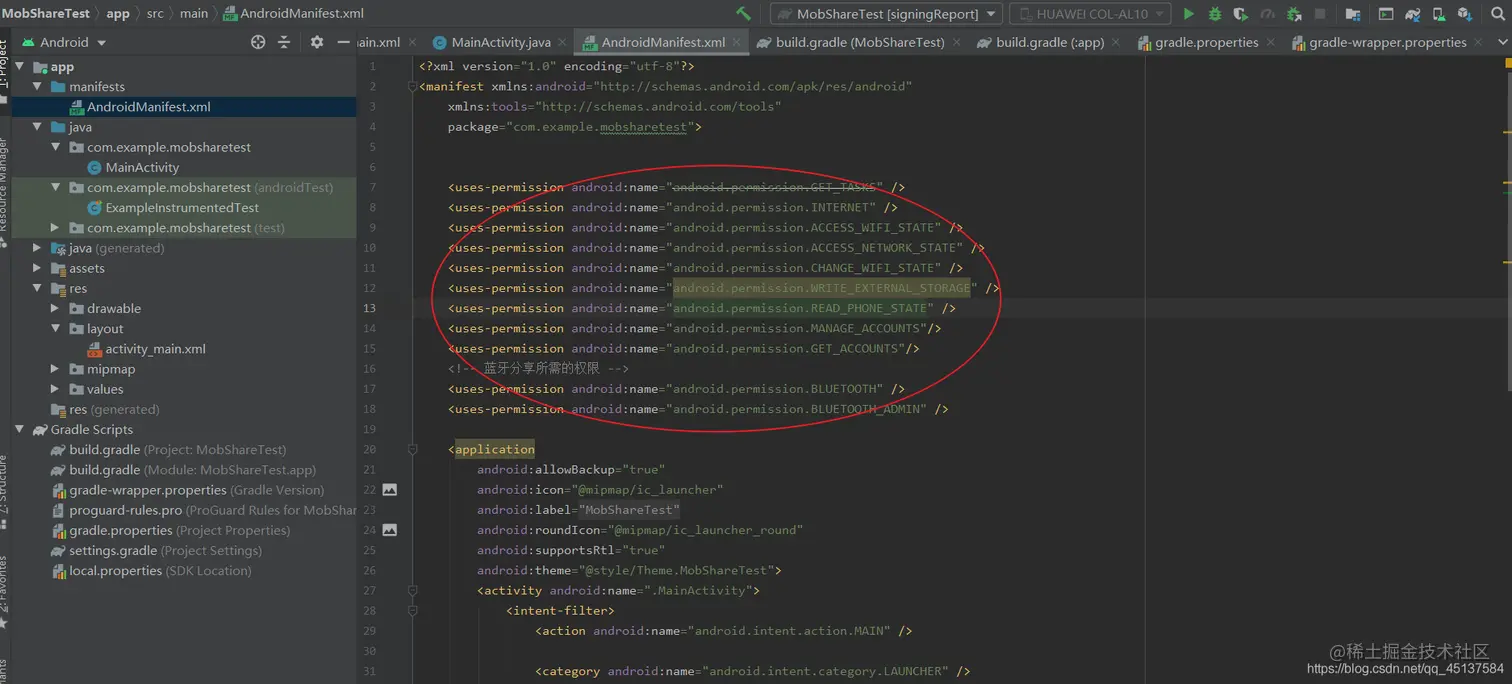Screen dimensions: 1512x684
Task: Collapse the manifests folder
Action: pyautogui.click(x=38, y=87)
